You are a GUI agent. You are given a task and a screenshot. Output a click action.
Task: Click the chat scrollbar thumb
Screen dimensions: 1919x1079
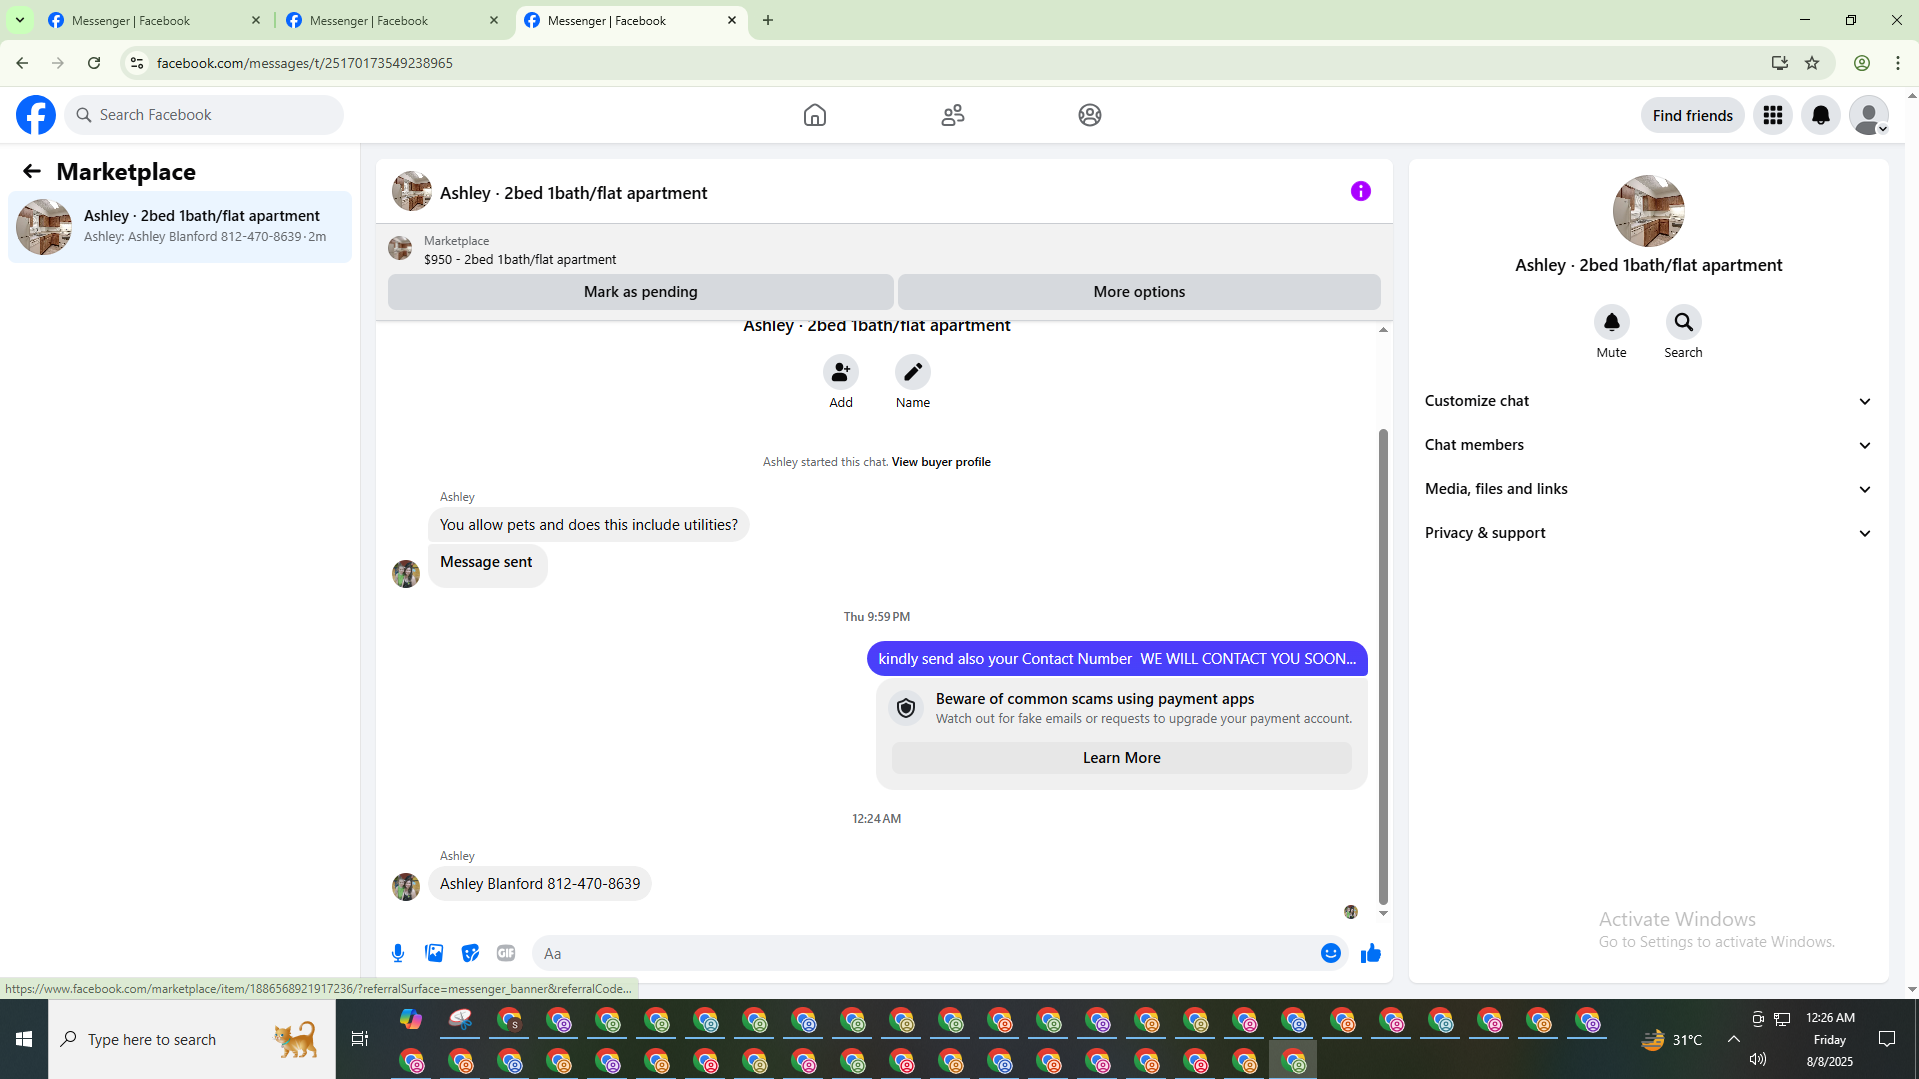1383,665
